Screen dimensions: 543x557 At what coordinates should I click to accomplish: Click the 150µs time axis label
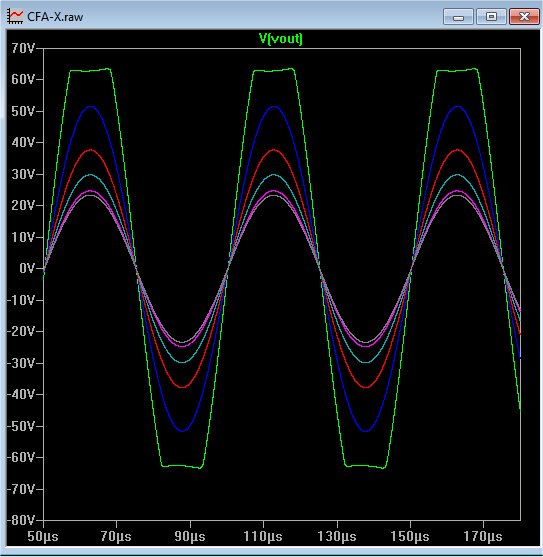(x=410, y=536)
